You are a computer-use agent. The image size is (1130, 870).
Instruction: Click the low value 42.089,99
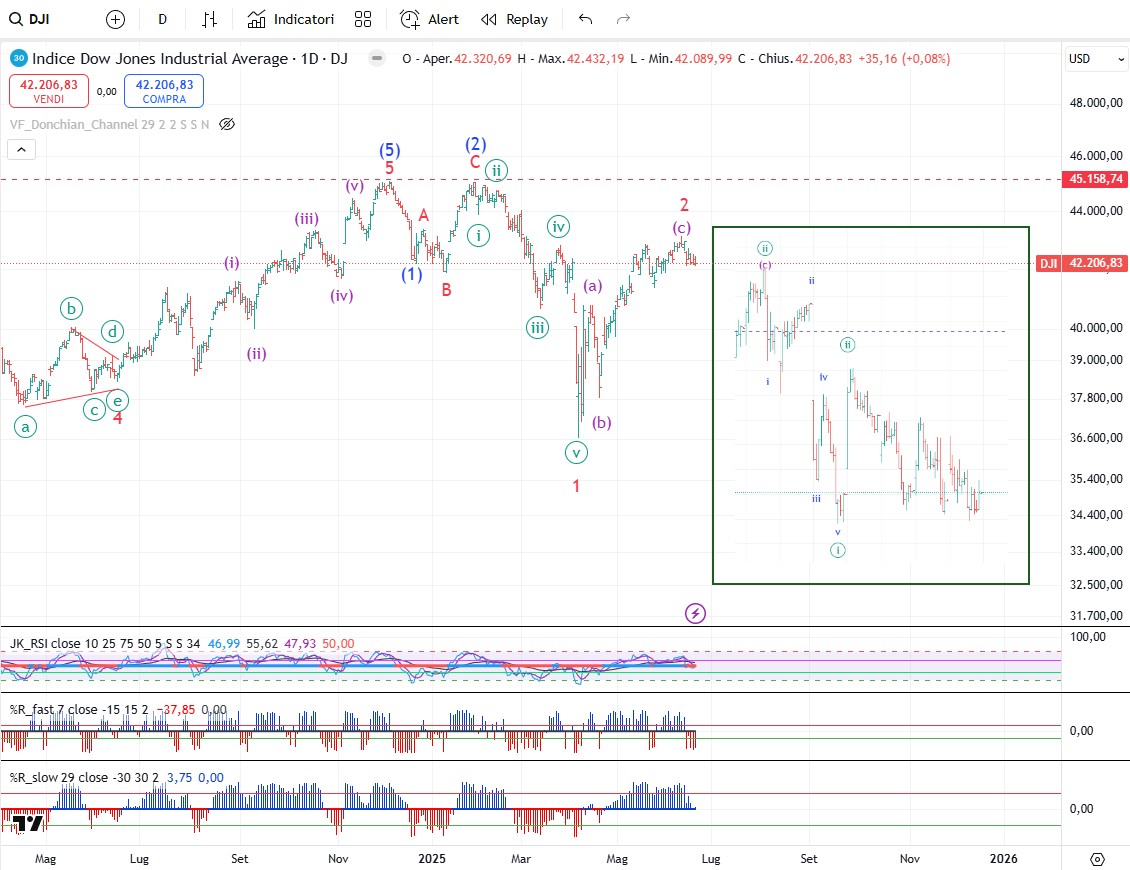pyautogui.click(x=703, y=58)
